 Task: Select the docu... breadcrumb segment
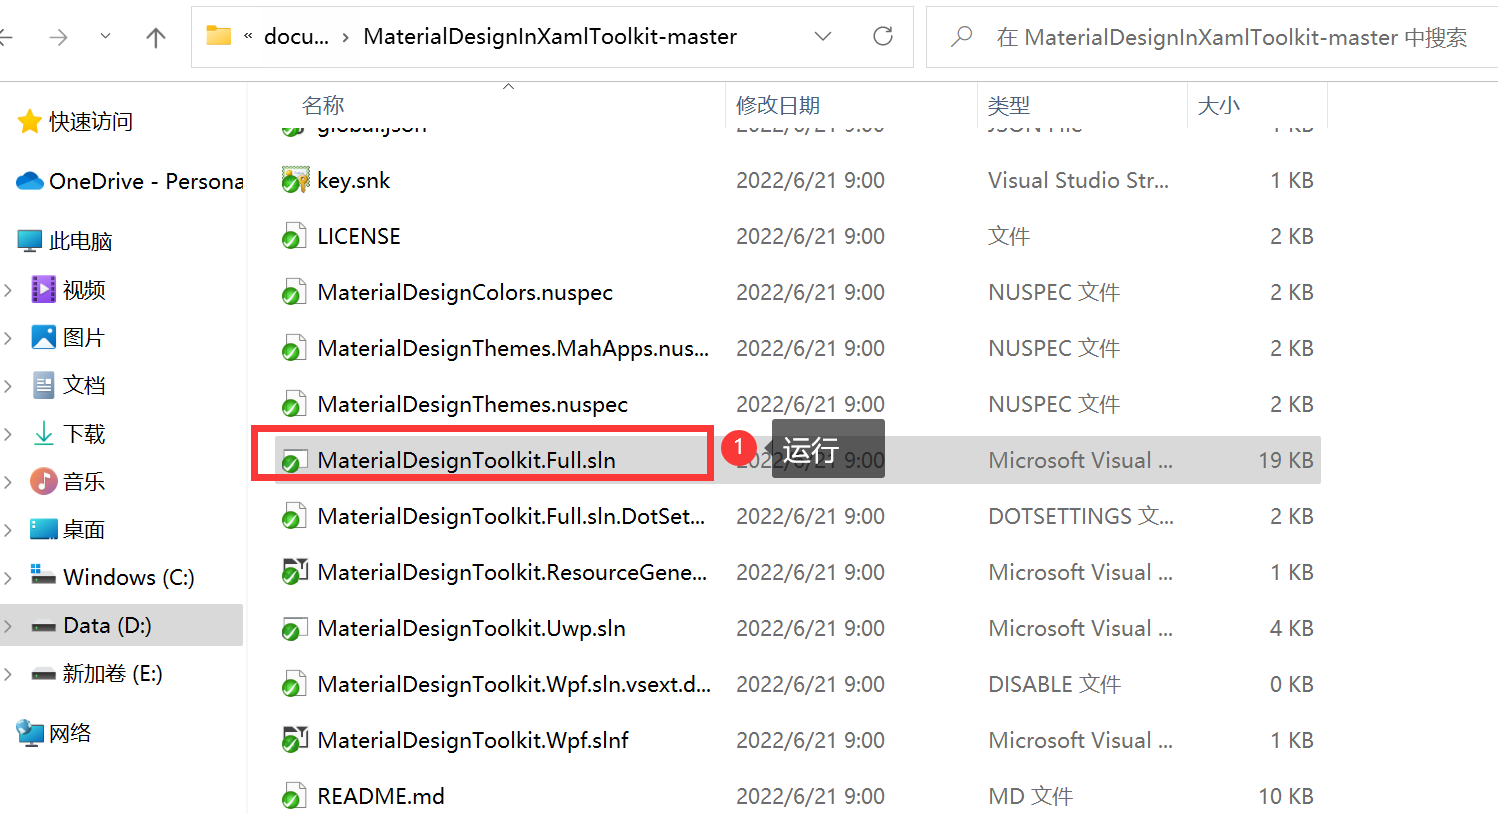(x=296, y=37)
